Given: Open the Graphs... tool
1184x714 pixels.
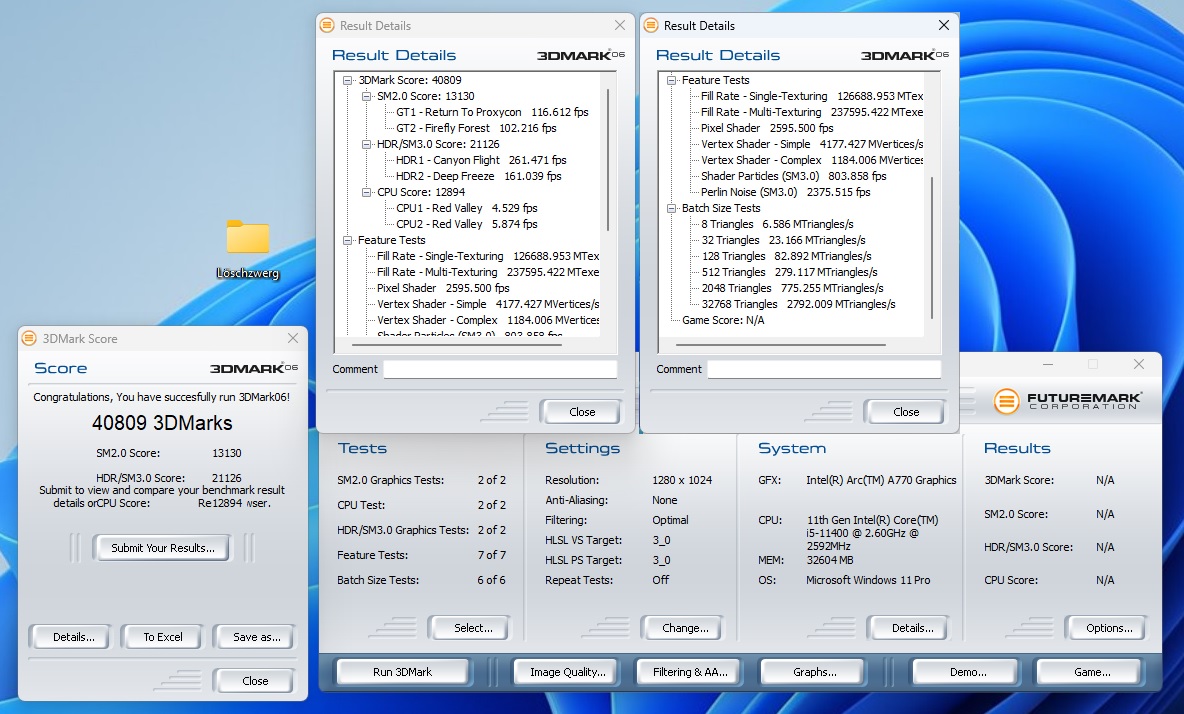Looking at the screenshot, I should click(x=814, y=672).
